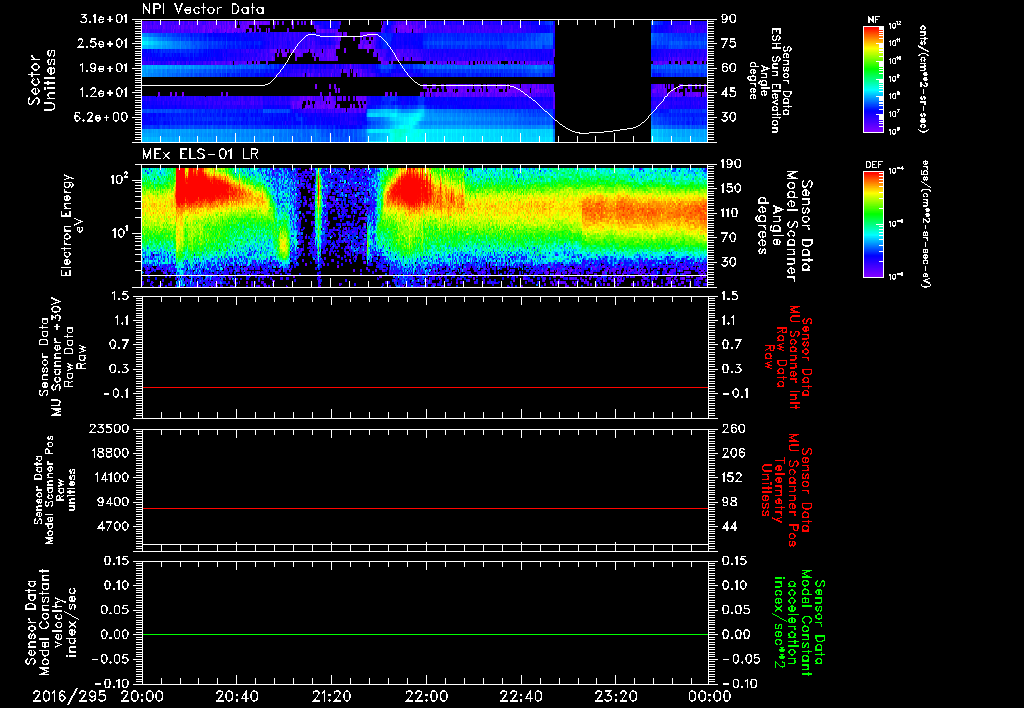This screenshot has width=1024, height=708.
Task: Click the 'Model Scanner Pos Raw unitless' axis title
Action: 55,490
